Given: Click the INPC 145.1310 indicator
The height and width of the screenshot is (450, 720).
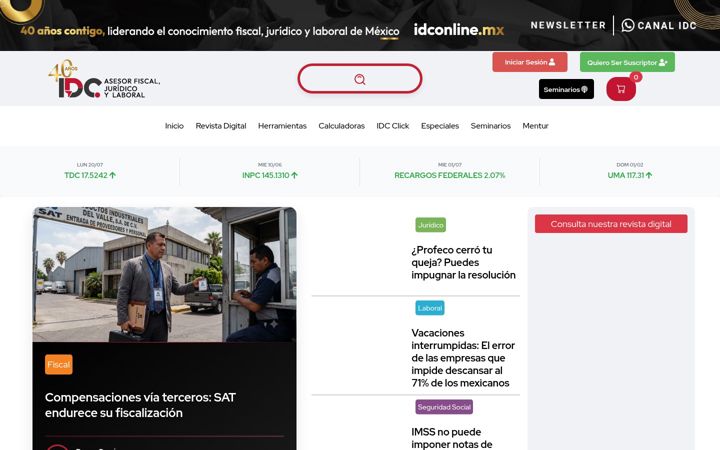Looking at the screenshot, I should (270, 175).
